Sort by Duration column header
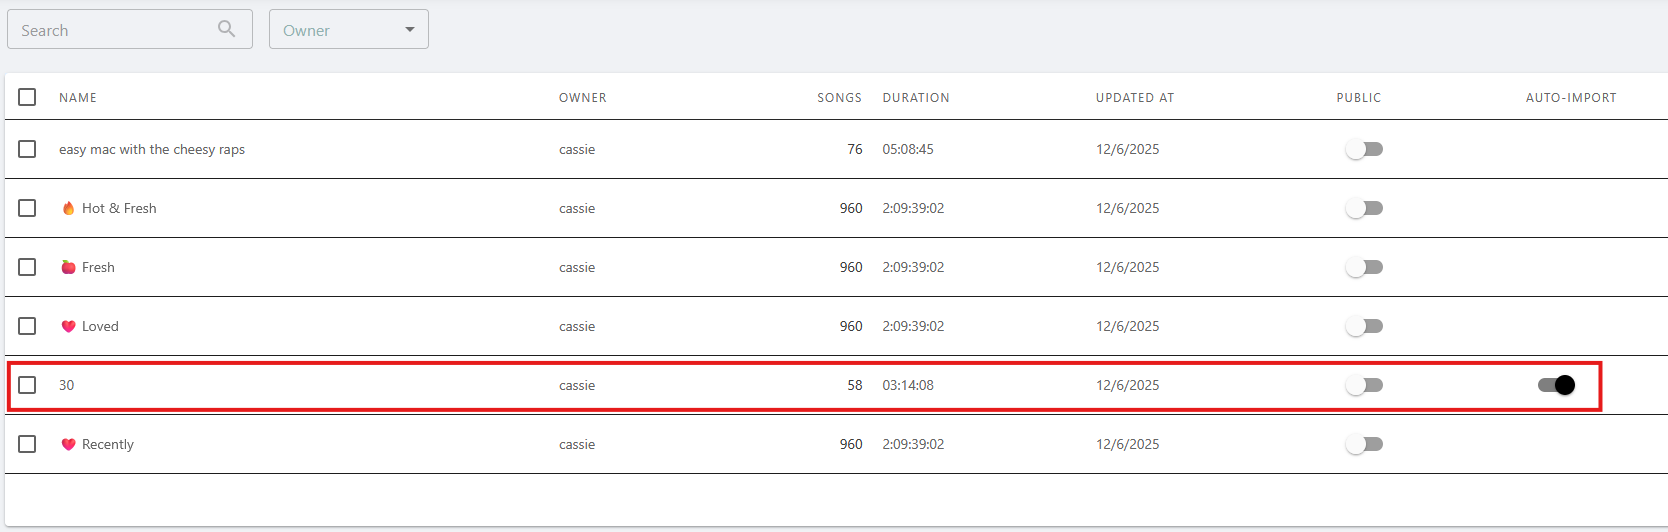Screen dimensions: 1668x532 tap(916, 98)
